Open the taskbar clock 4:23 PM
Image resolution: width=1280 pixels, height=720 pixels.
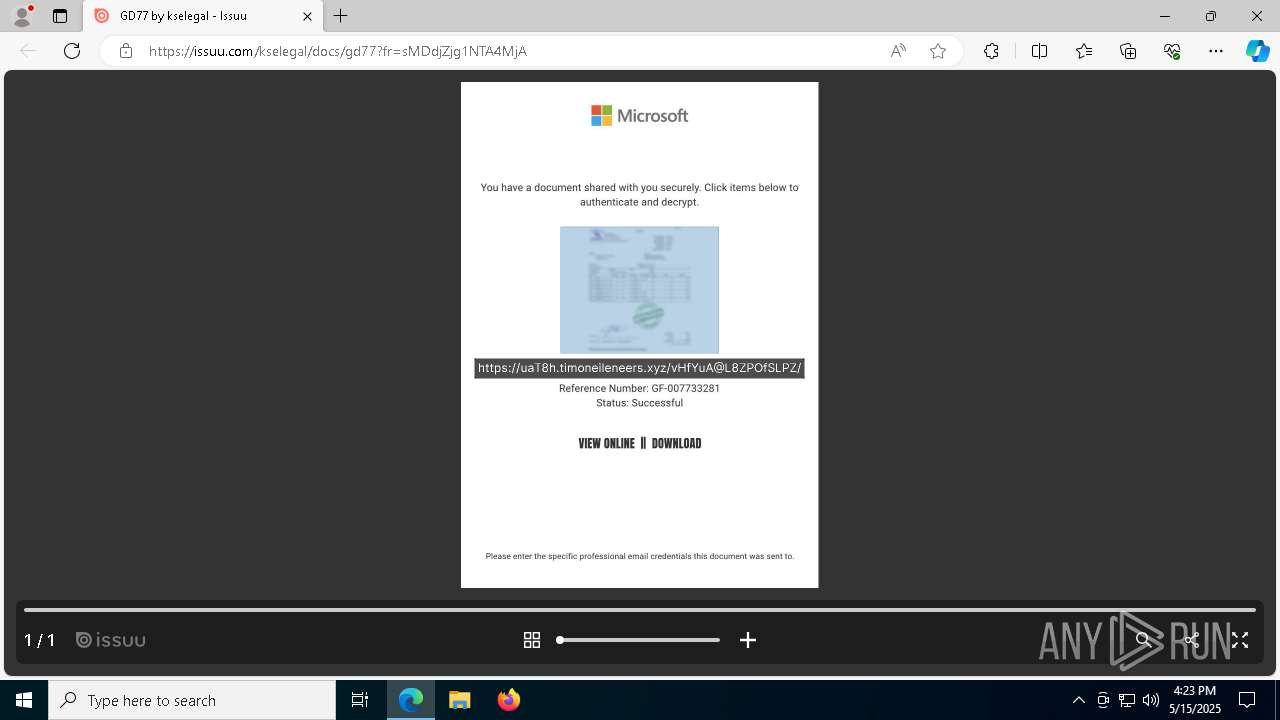pyautogui.click(x=1195, y=700)
